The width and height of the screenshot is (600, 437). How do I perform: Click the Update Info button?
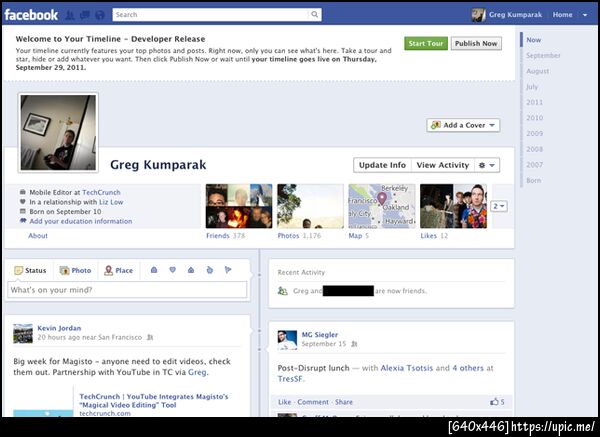coord(382,165)
